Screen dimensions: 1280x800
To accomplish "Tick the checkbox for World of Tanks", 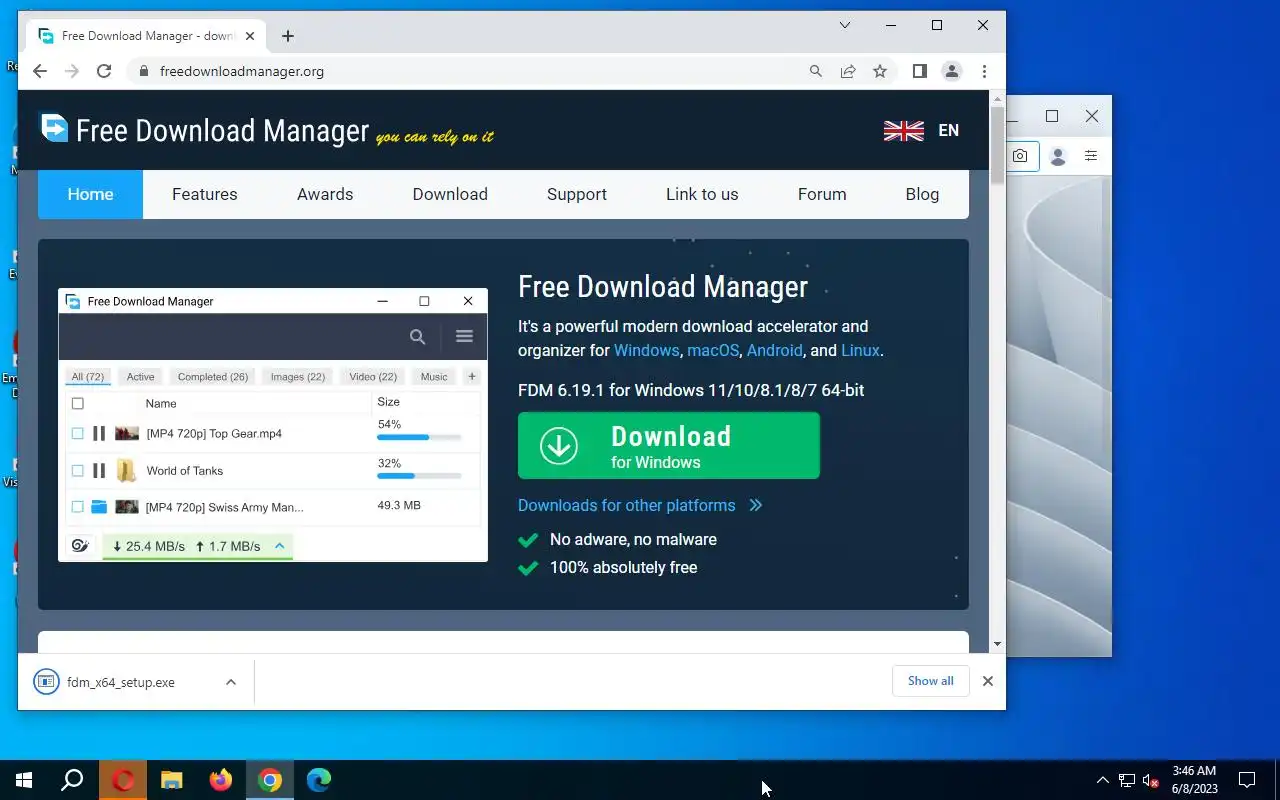I will 78,470.
